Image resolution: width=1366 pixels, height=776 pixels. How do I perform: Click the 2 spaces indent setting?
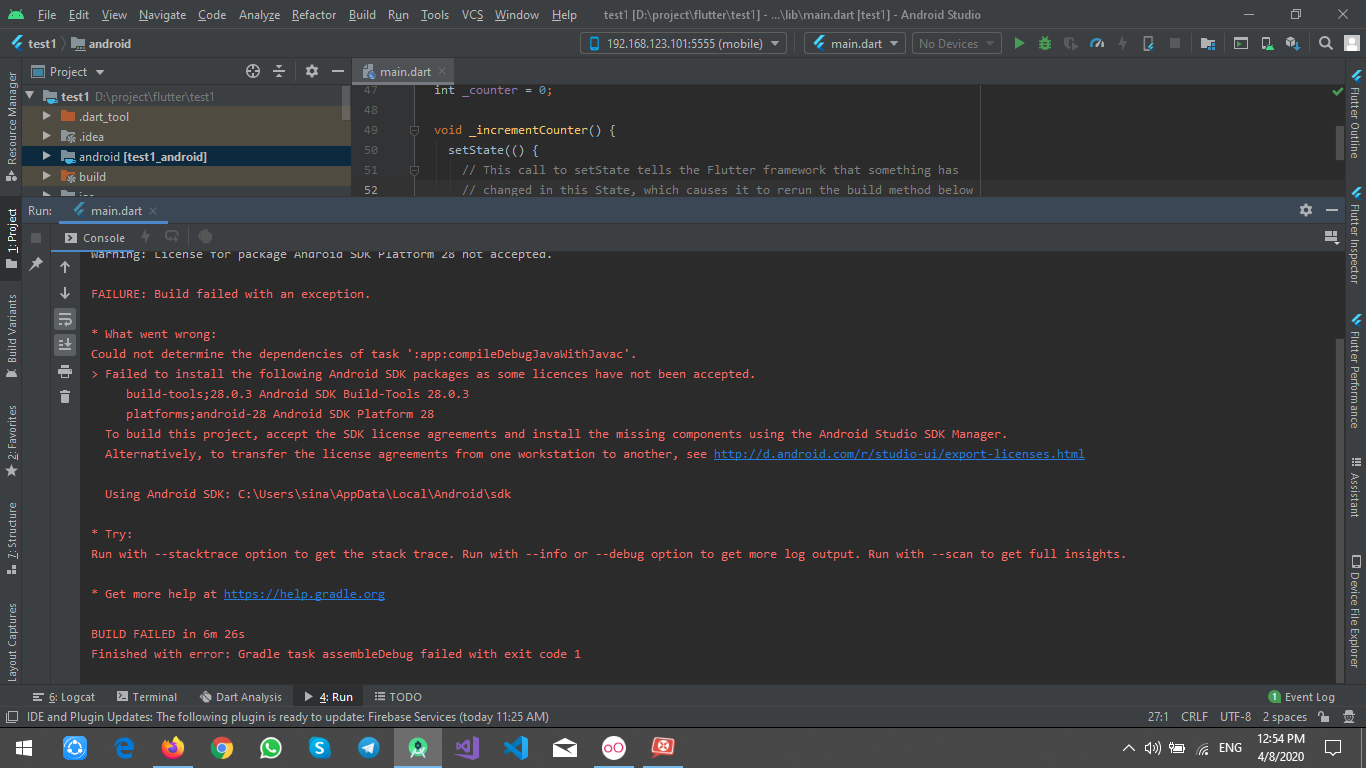pyautogui.click(x=1284, y=717)
